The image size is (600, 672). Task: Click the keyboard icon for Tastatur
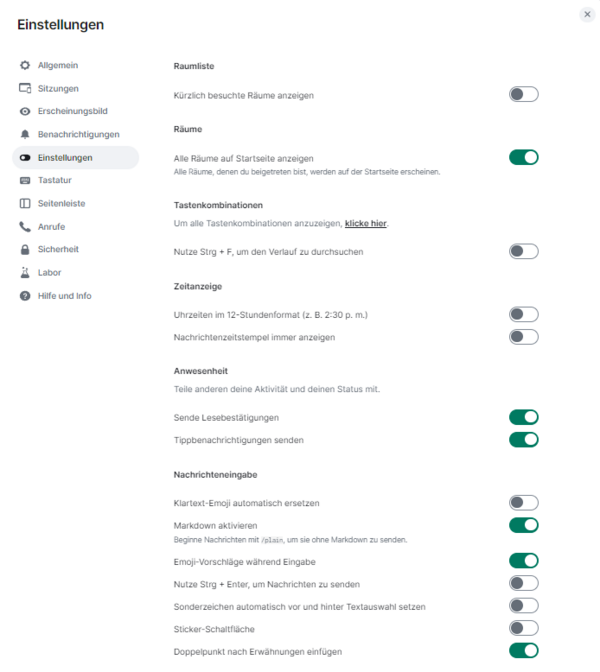point(25,180)
